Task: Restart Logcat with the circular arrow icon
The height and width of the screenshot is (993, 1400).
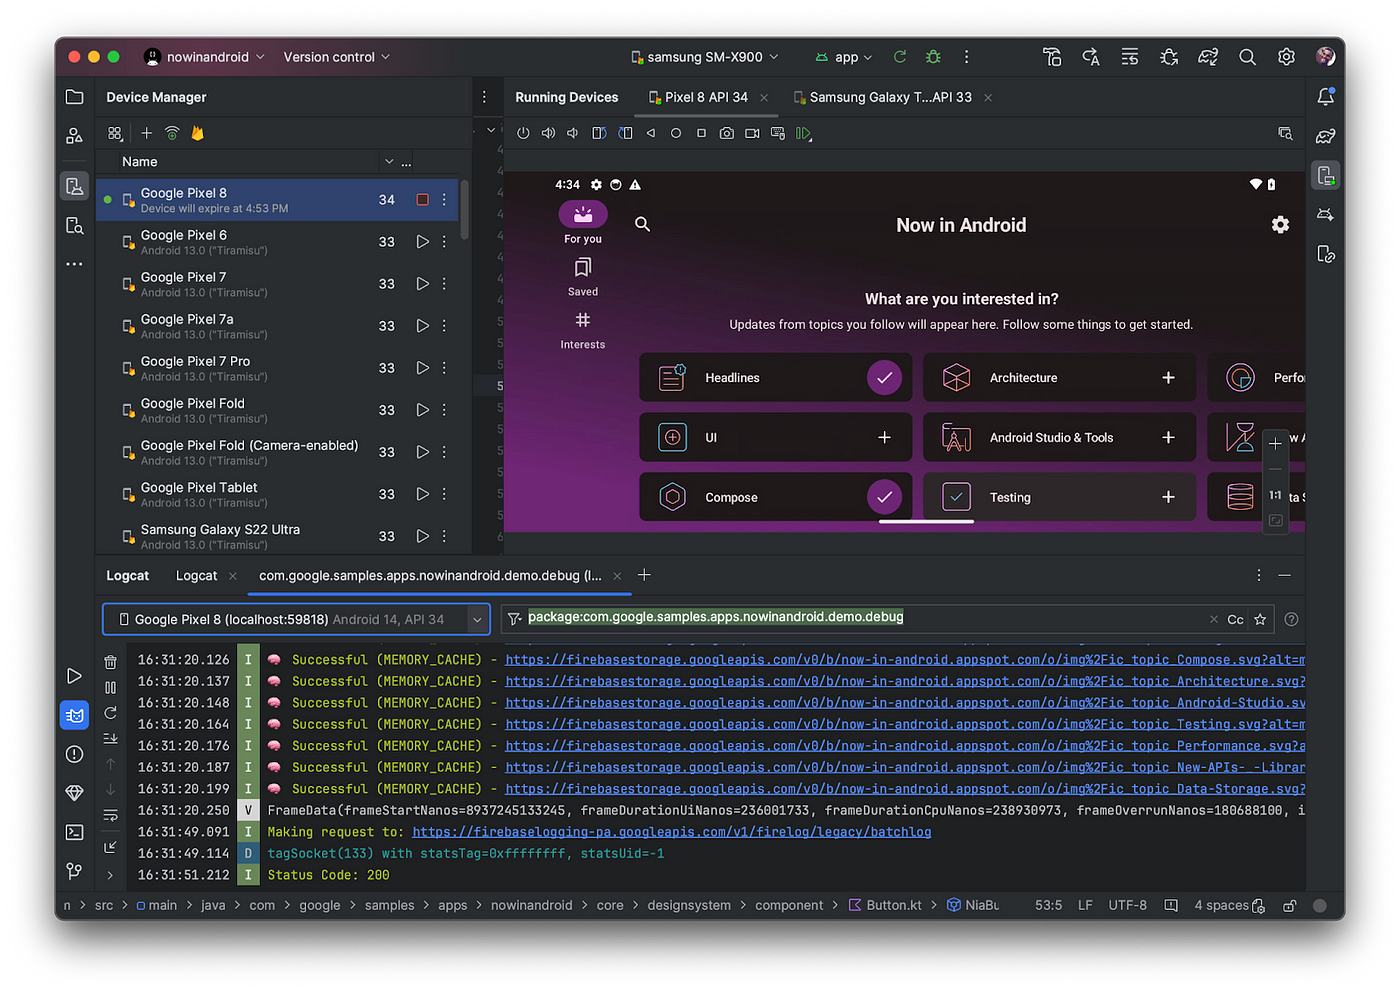Action: pyautogui.click(x=111, y=713)
